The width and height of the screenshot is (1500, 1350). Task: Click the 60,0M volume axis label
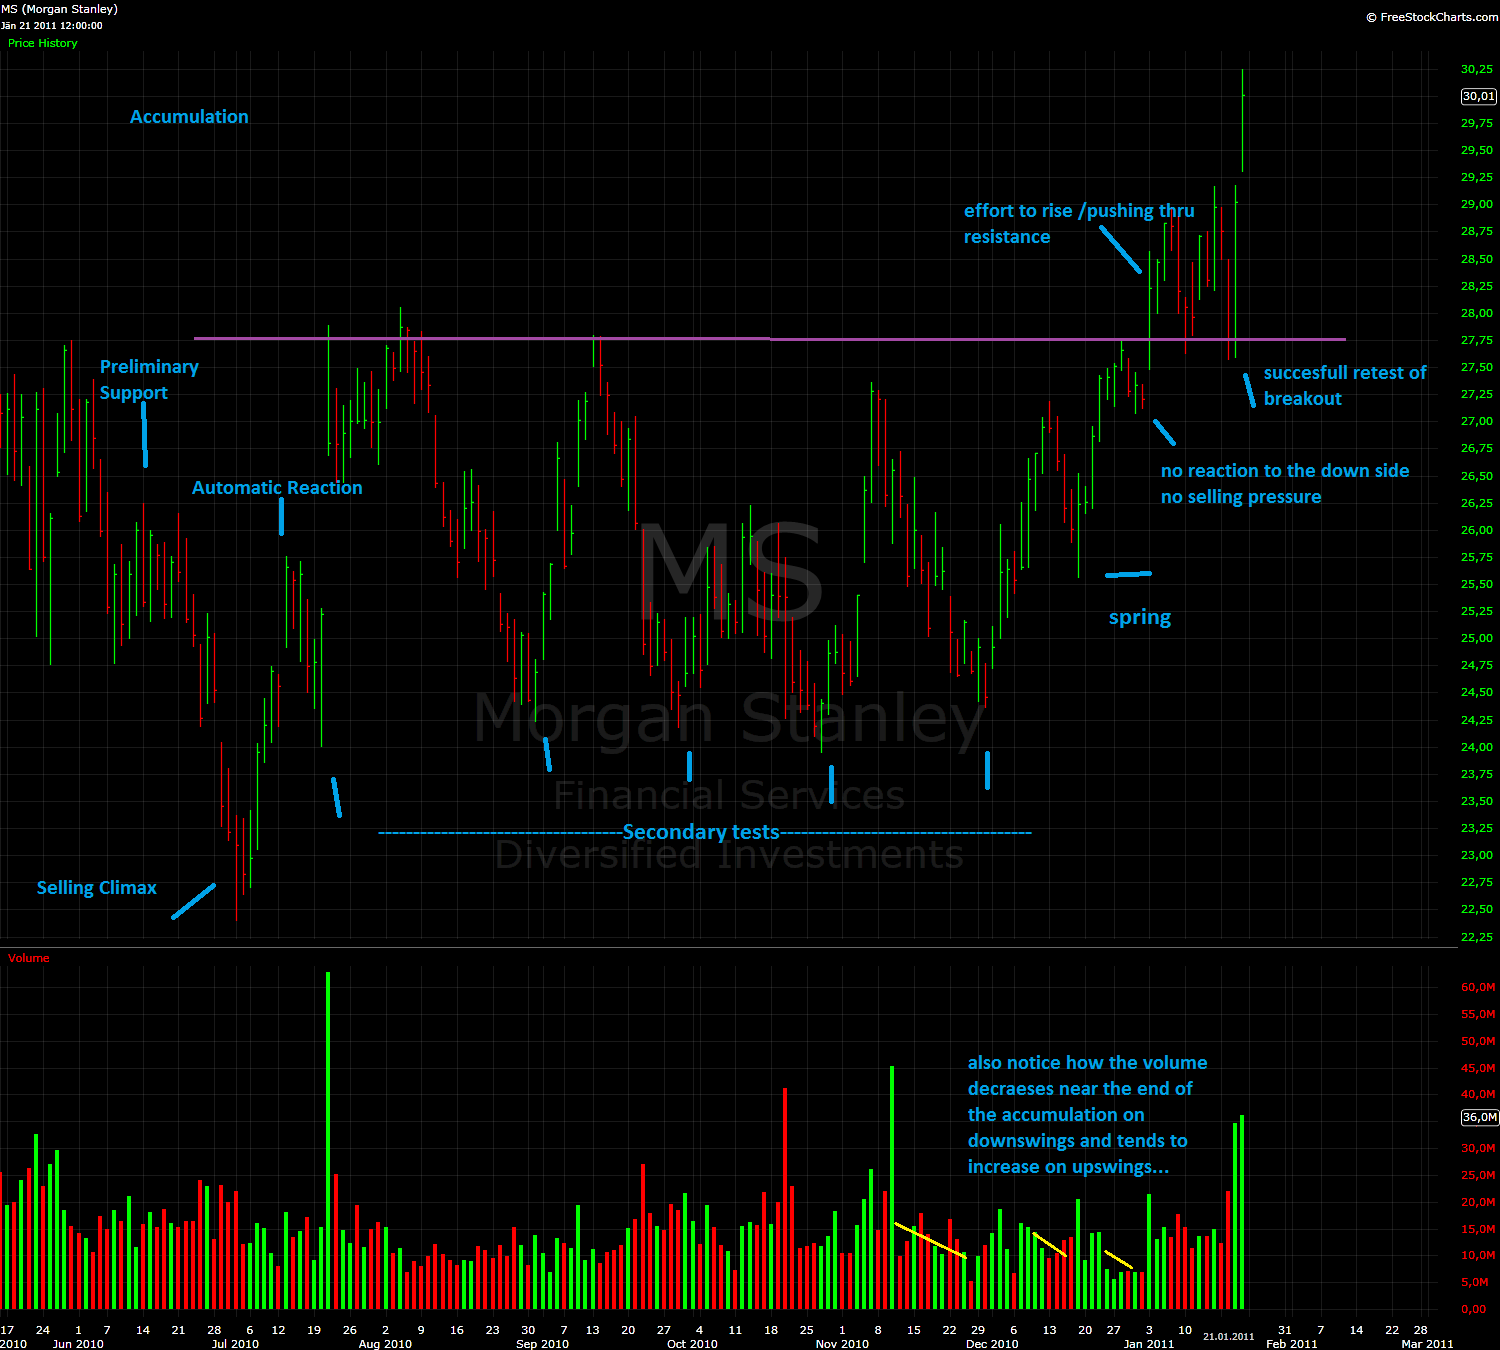coord(1478,987)
